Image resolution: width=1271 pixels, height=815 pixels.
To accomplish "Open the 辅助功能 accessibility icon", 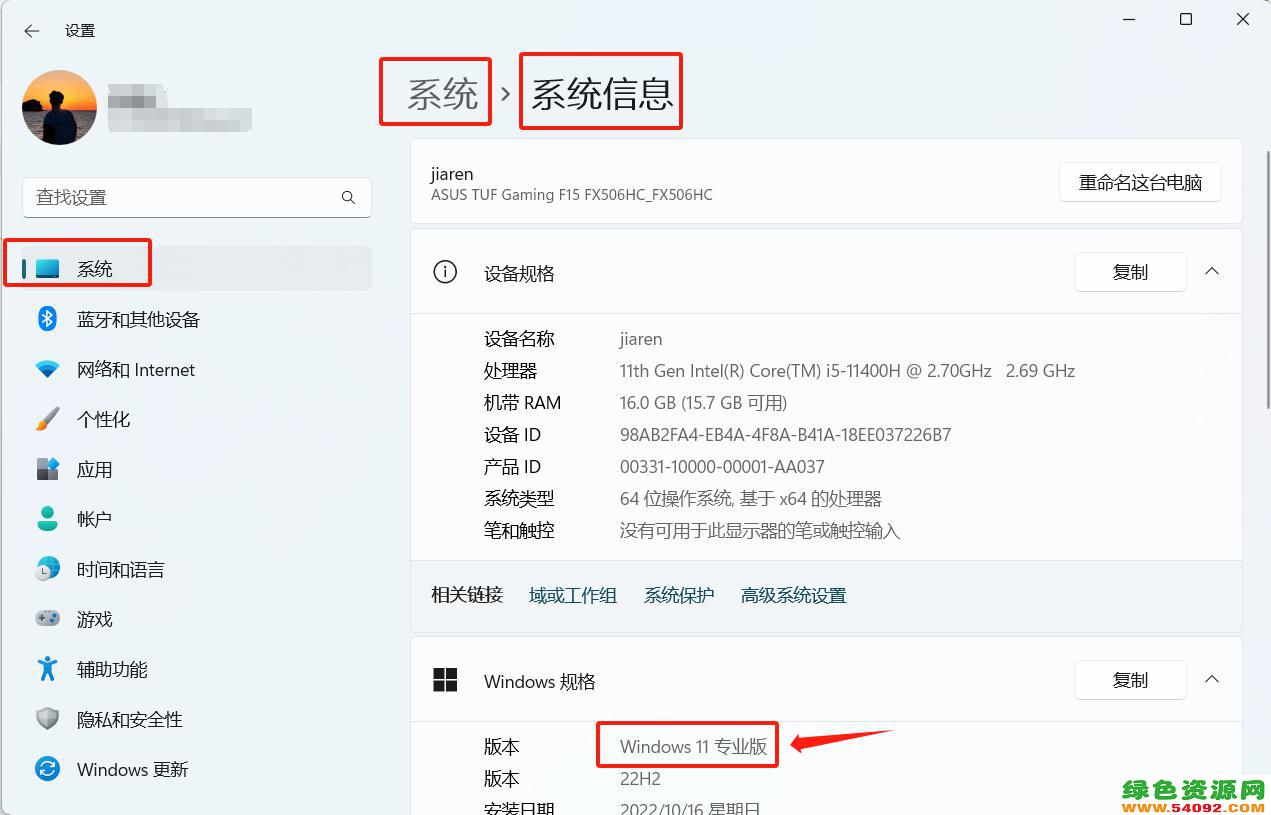I will click(x=48, y=669).
